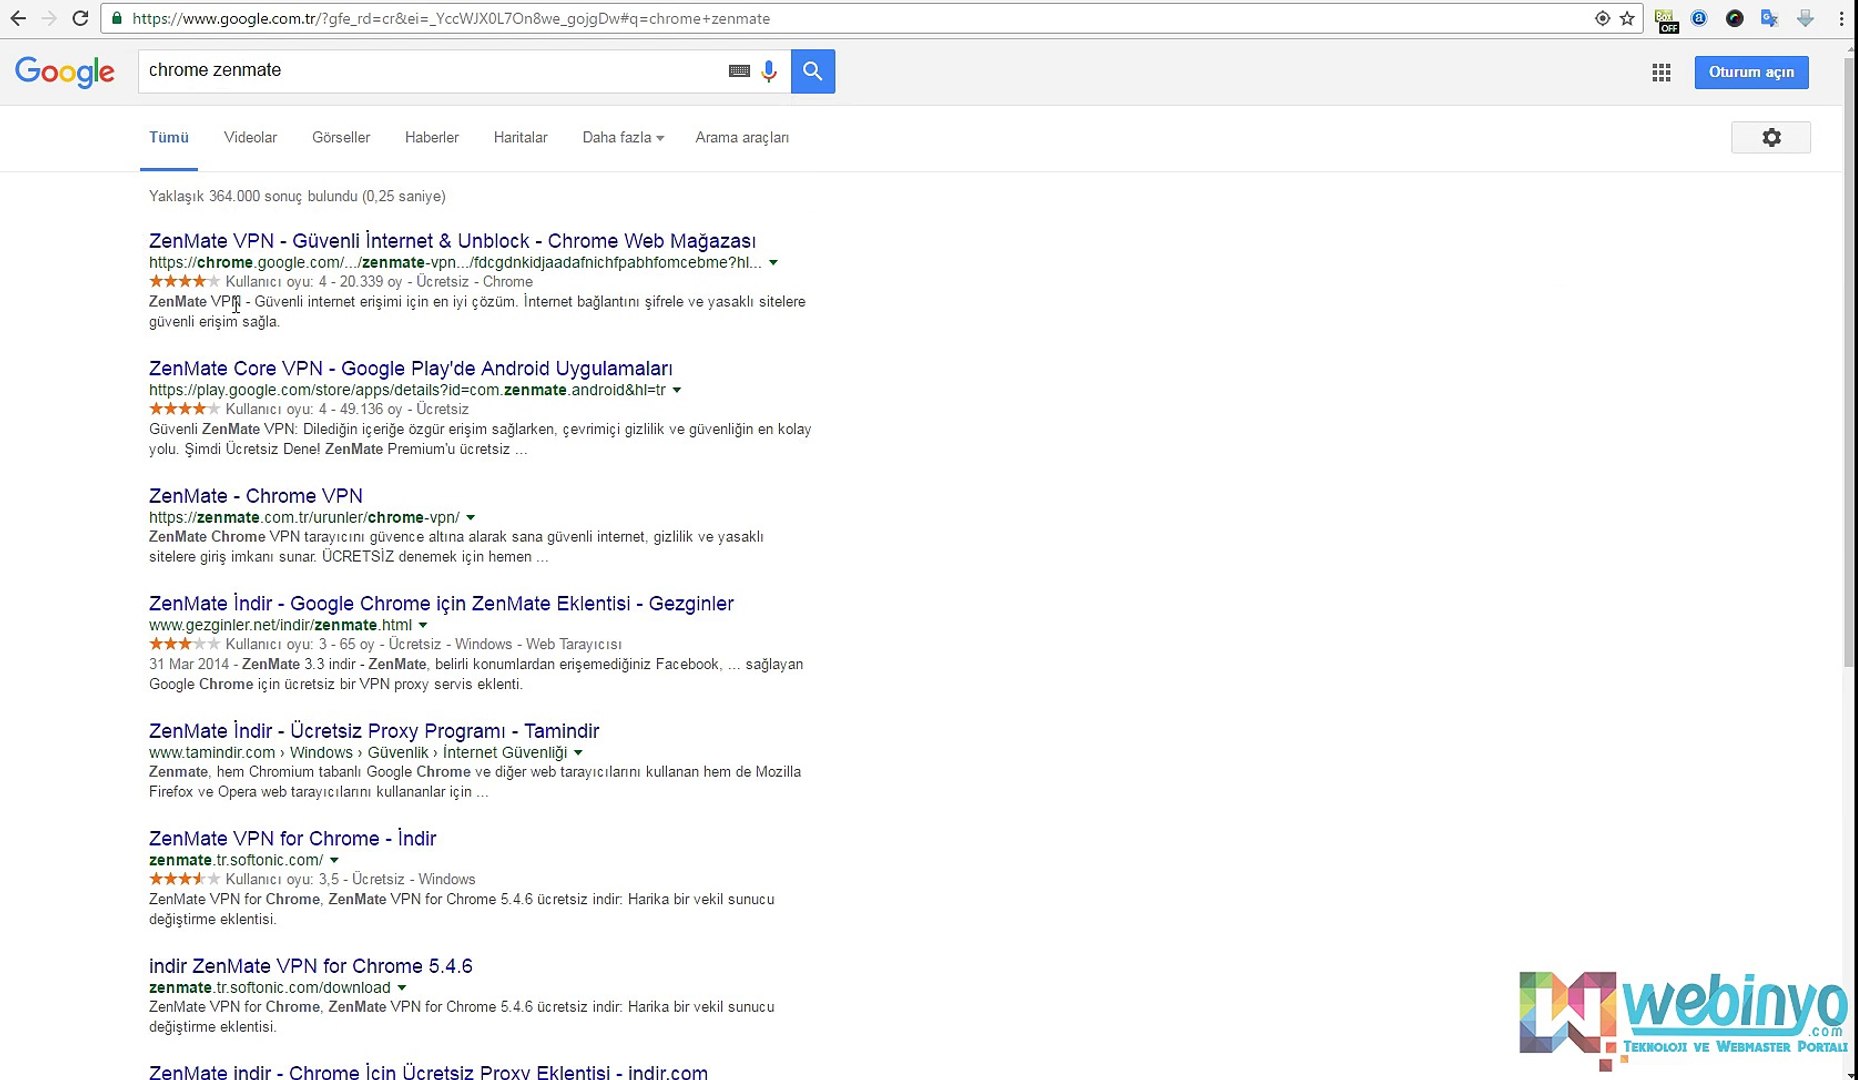Click the Chrome address bar URL

tap(450, 19)
